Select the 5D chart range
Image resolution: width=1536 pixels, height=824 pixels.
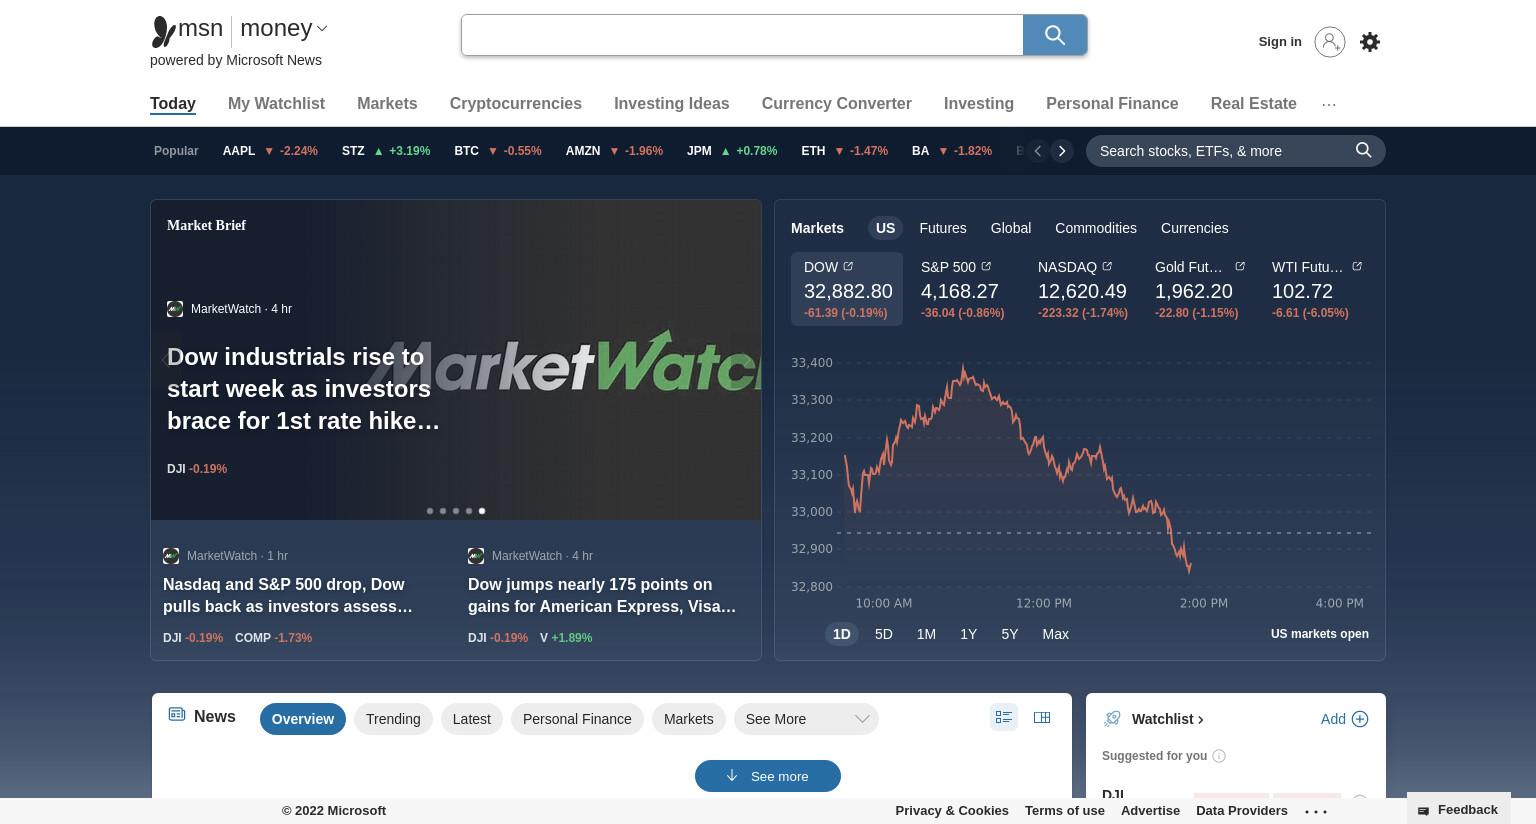[883, 634]
